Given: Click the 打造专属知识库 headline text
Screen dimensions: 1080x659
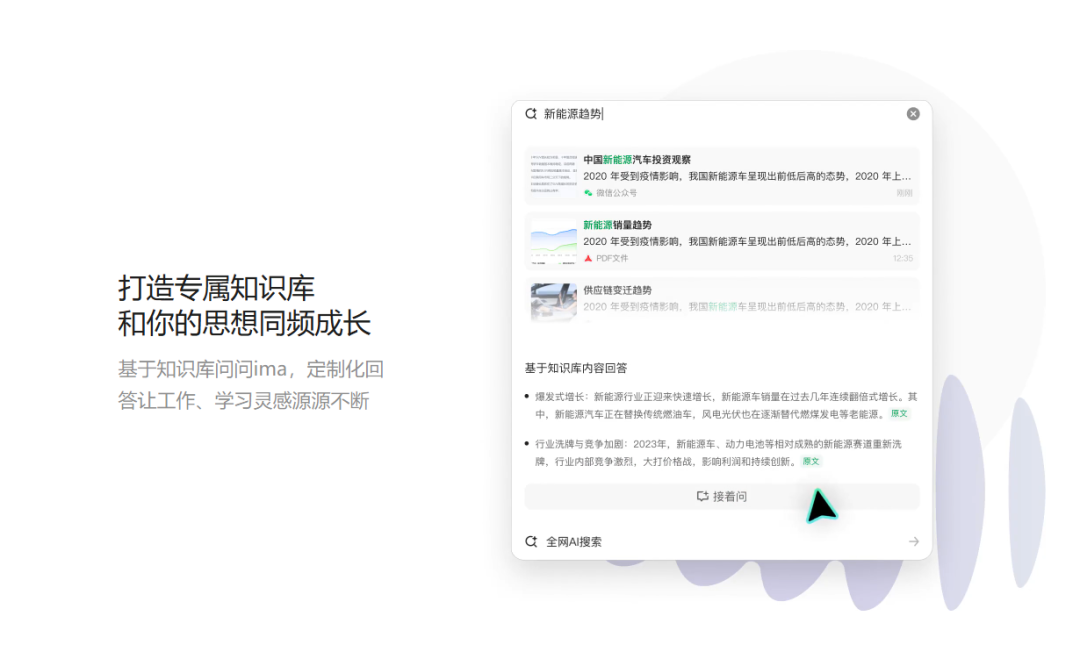Looking at the screenshot, I should [217, 288].
